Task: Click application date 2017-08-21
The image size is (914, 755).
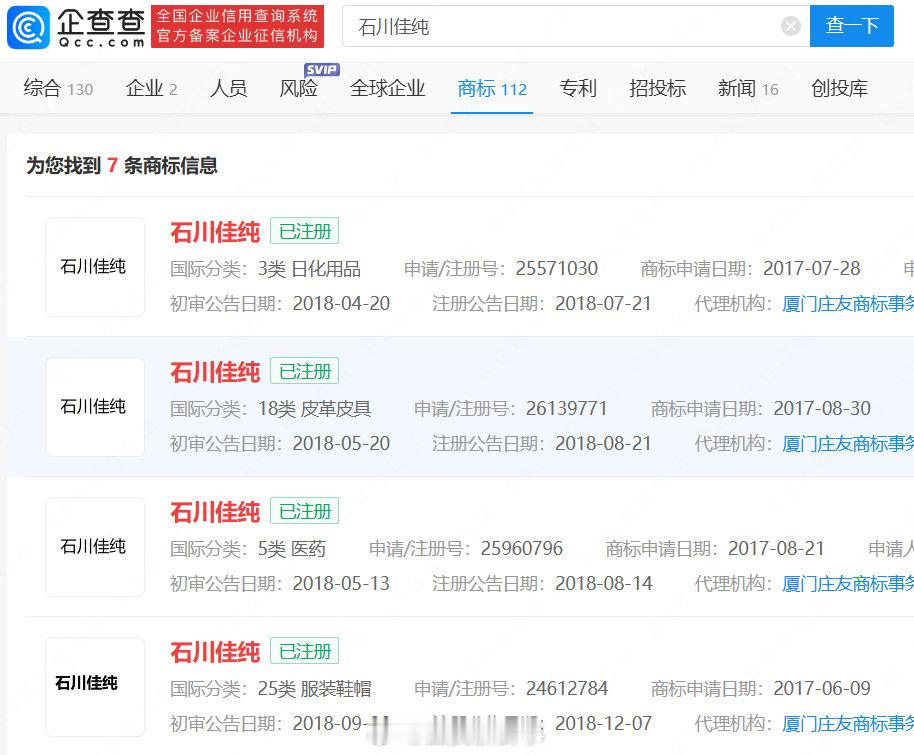Action: 776,548
